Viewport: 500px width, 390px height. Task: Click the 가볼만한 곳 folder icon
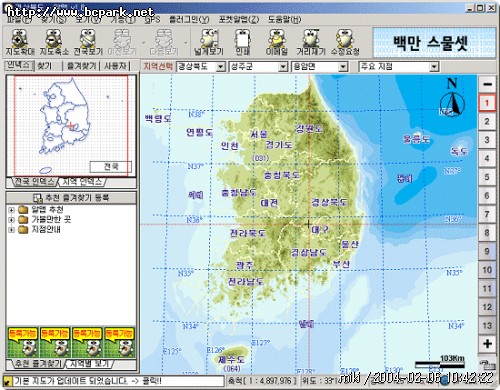(23, 220)
